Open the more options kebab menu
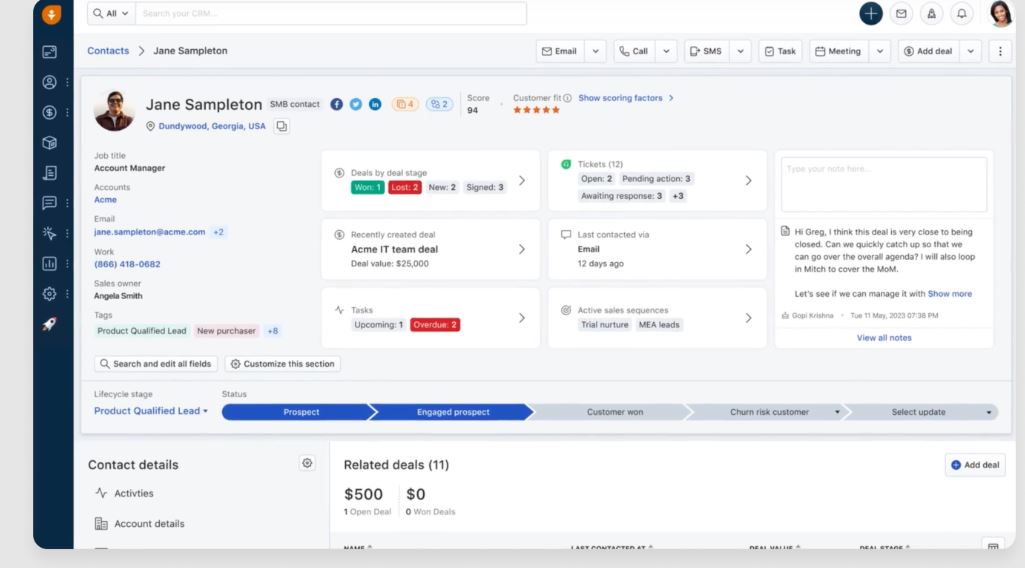1025x568 pixels. (1000, 51)
